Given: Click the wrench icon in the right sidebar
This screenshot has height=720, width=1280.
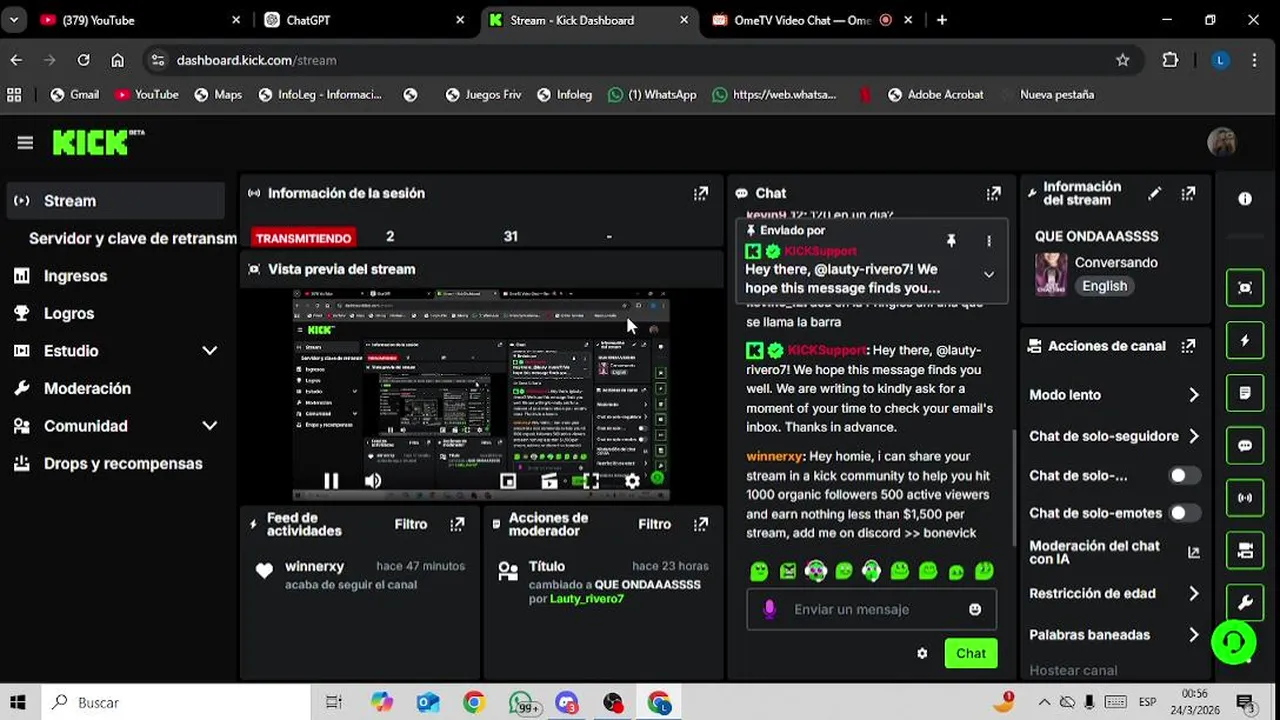Looking at the screenshot, I should [x=1245, y=602].
